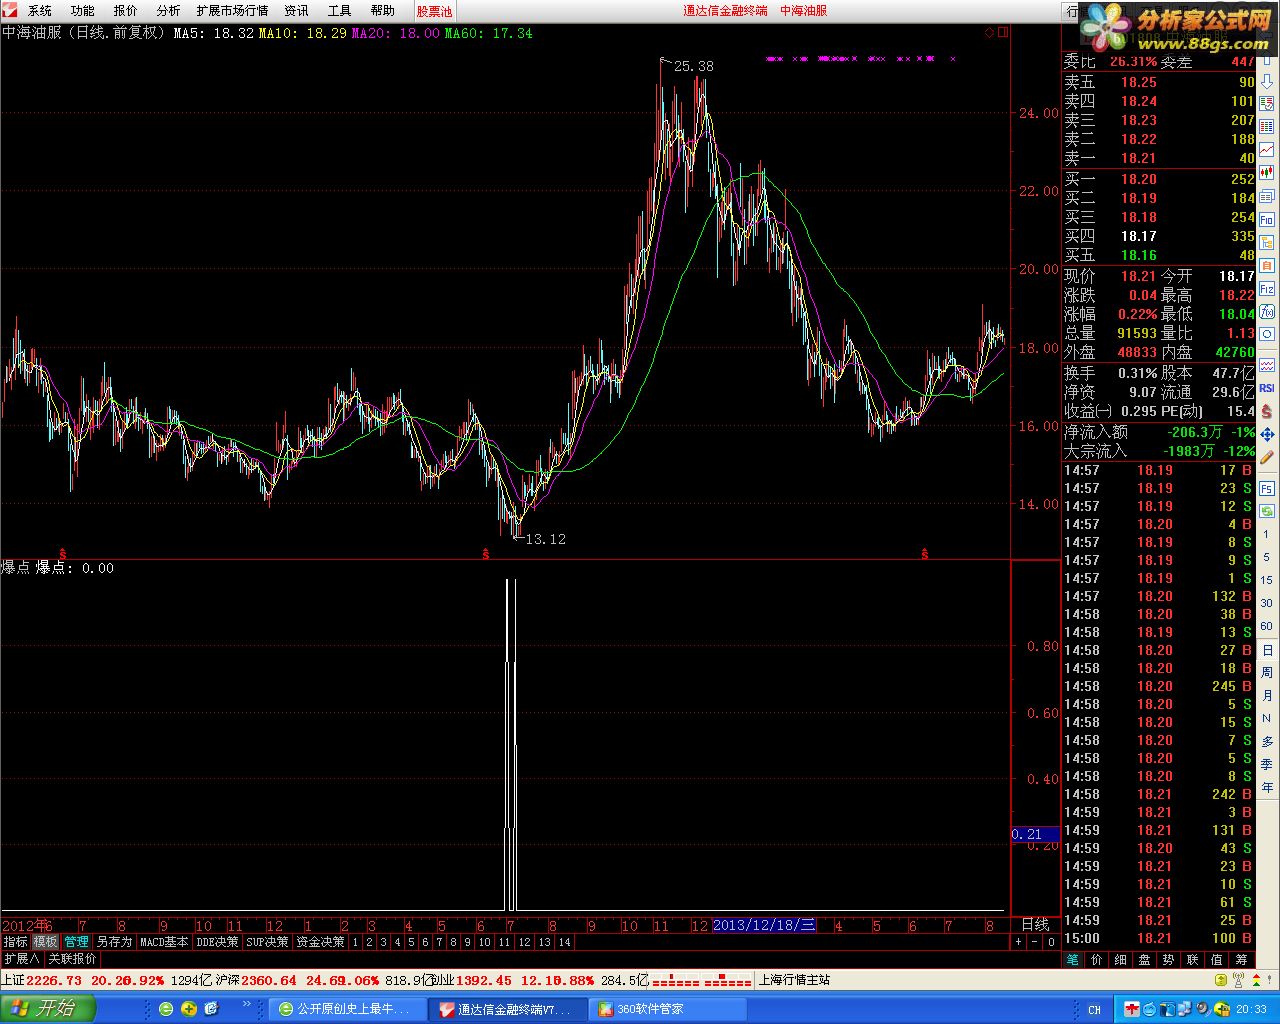Click the F5 icon in right sidebar
The width and height of the screenshot is (1280, 1024).
(x=1267, y=487)
